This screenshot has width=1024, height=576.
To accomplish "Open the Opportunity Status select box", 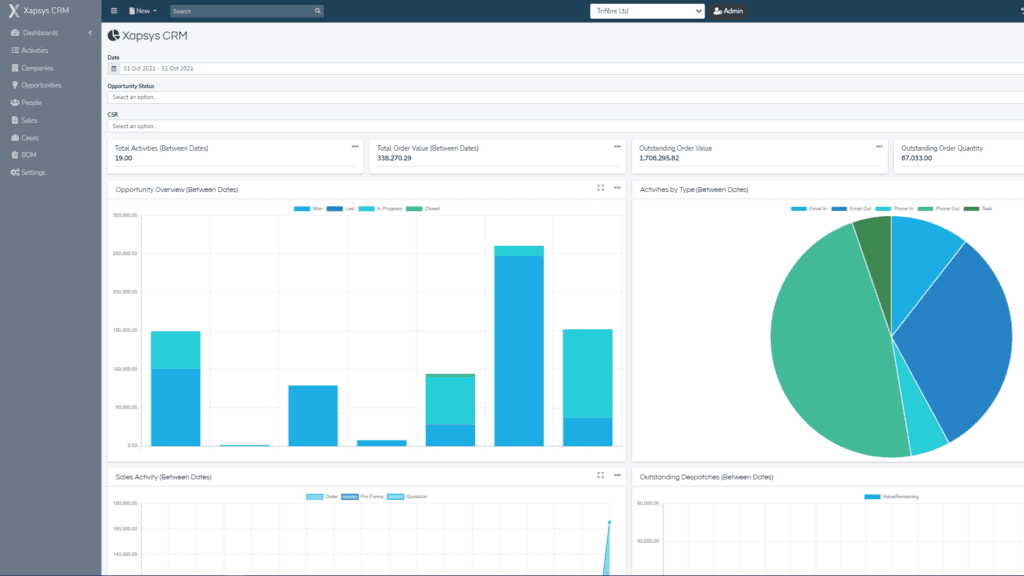I will click(x=566, y=97).
